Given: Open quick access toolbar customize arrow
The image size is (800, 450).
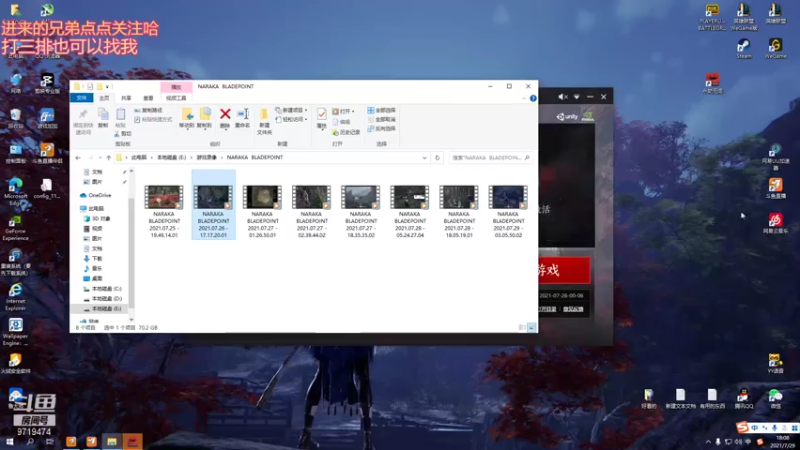Looking at the screenshot, I should (x=107, y=87).
